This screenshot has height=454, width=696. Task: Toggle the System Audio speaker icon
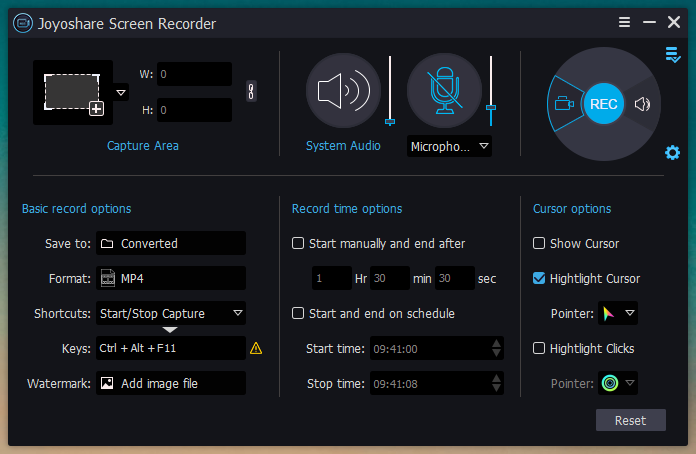(343, 91)
